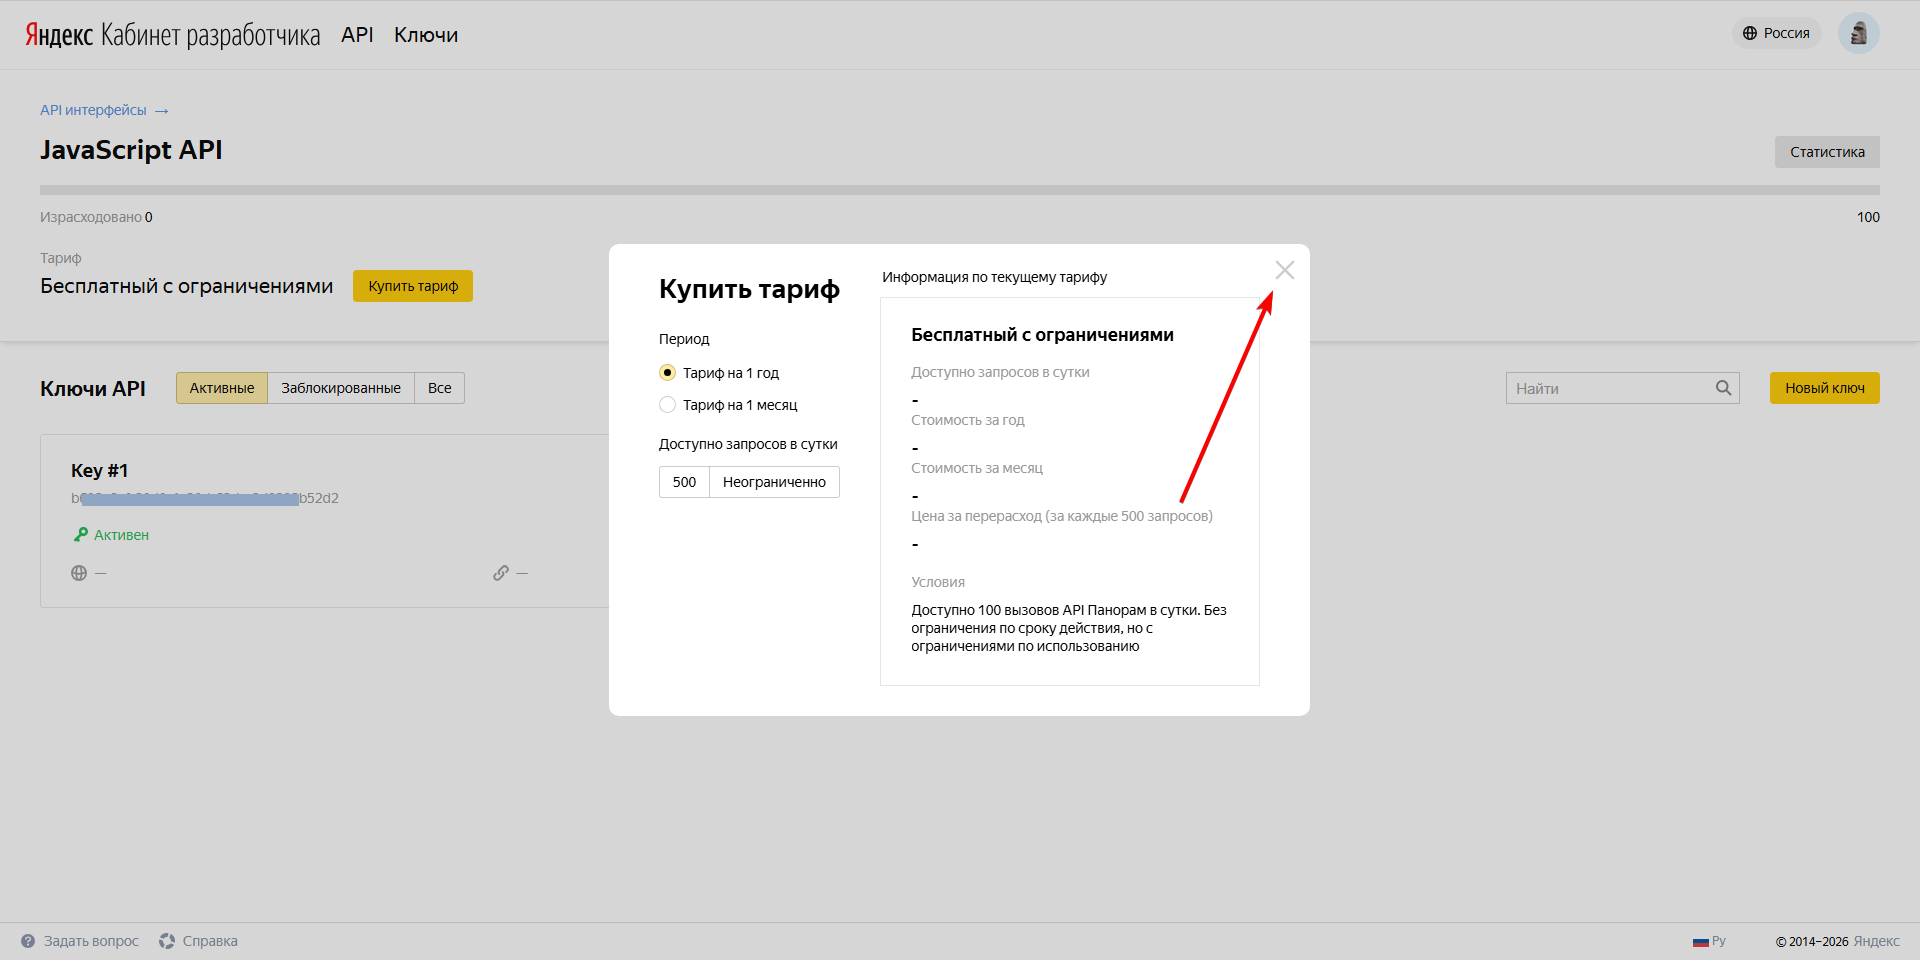Select the Тариф на 1 год radio option
Image resolution: width=1920 pixels, height=960 pixels.
click(x=719, y=373)
